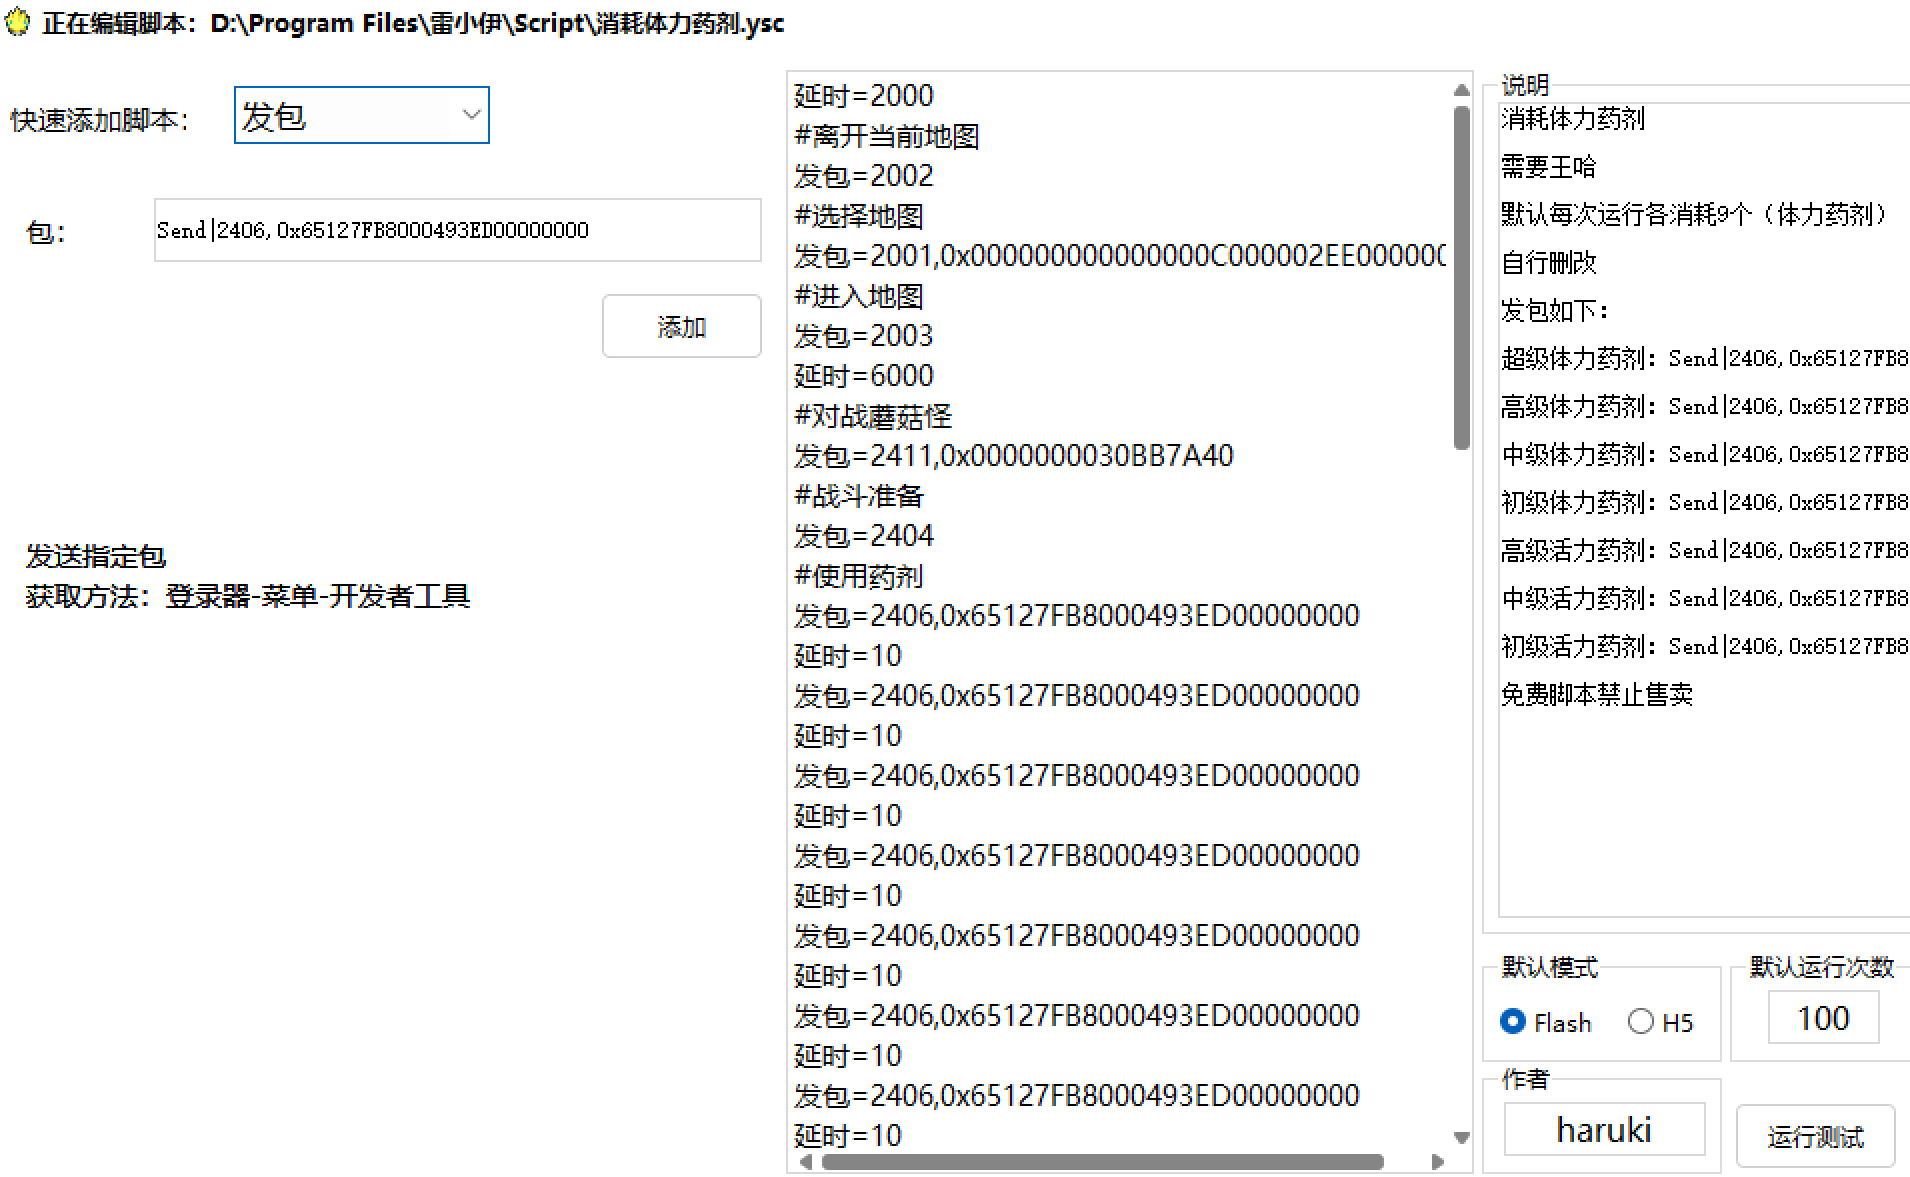Click the horizontal scroll-right arrow
Viewport: 1910px width, 1177px height.
click(1438, 1161)
